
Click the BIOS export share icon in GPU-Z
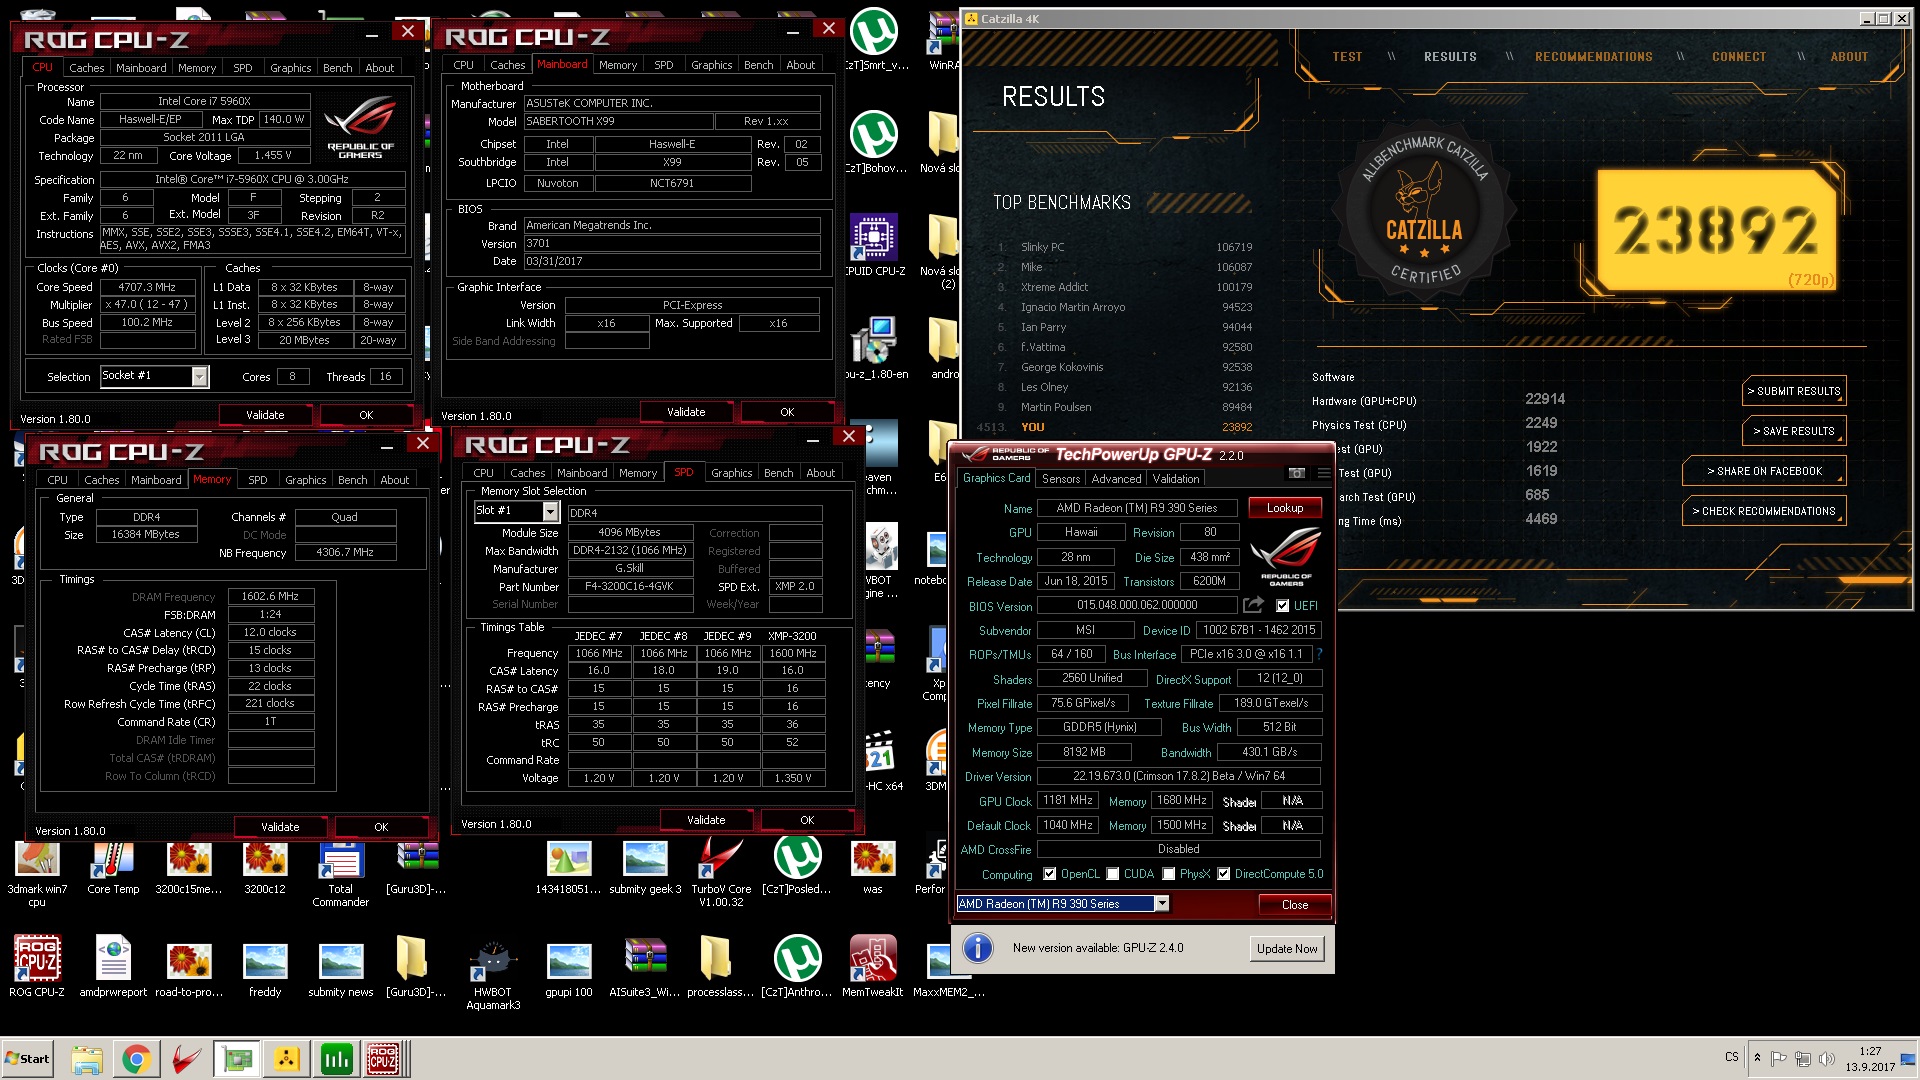click(x=1253, y=605)
